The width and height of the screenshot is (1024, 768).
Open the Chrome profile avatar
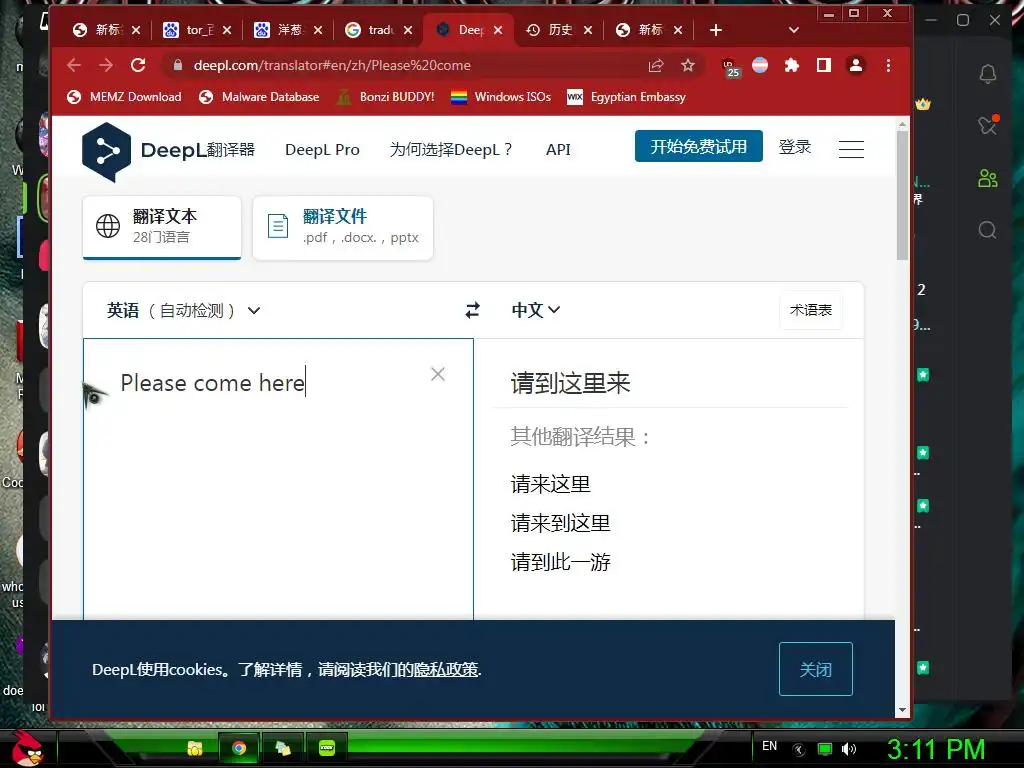(856, 65)
